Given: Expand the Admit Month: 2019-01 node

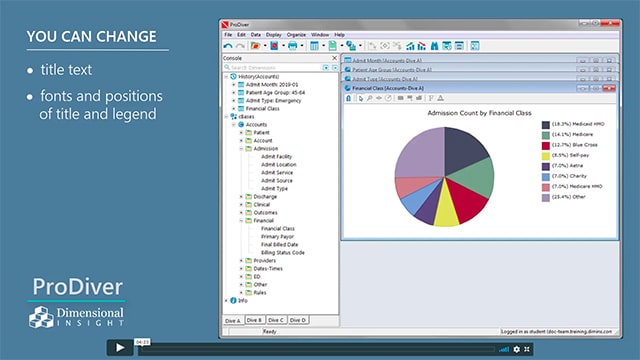Looking at the screenshot, I should click(234, 84).
